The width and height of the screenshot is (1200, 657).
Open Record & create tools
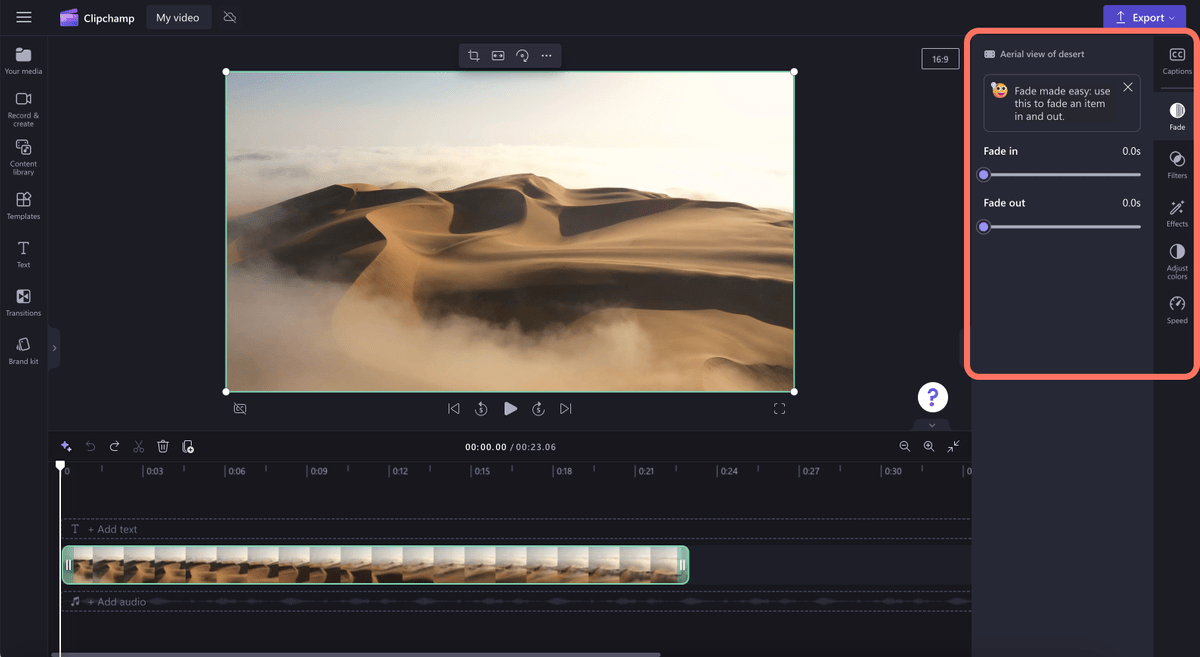(23, 108)
